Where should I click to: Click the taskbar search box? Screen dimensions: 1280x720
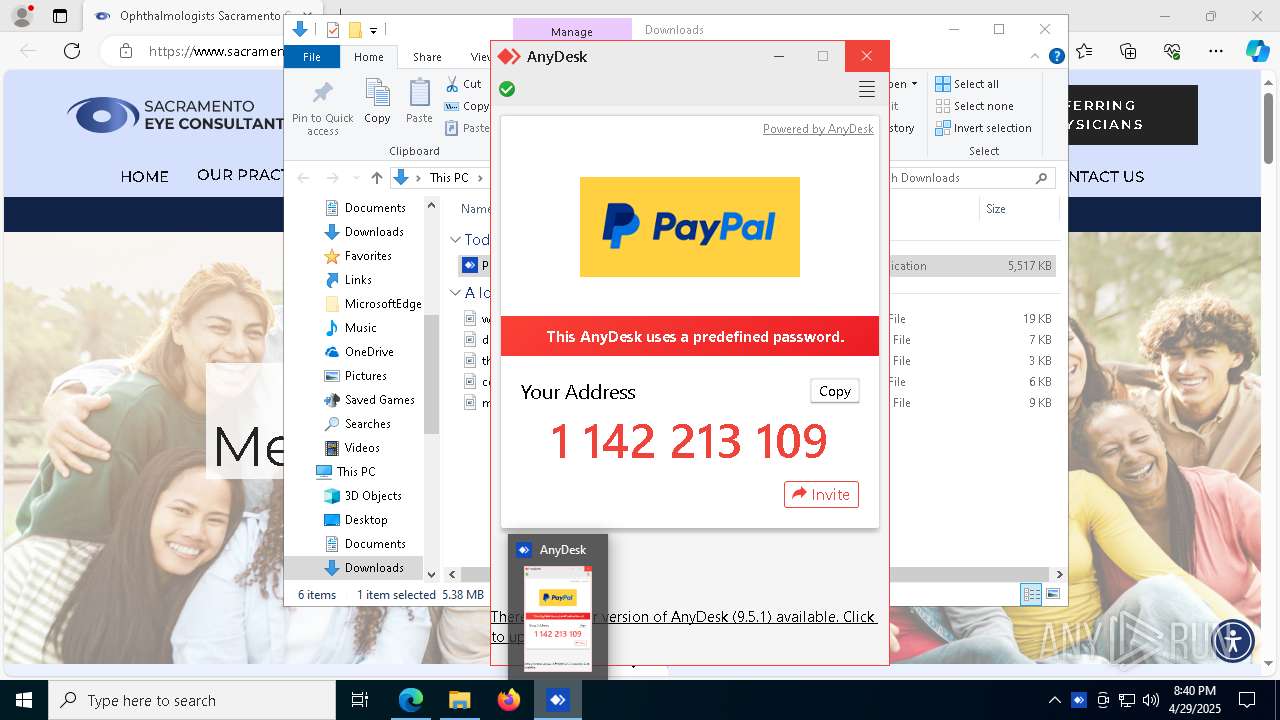tap(192, 701)
